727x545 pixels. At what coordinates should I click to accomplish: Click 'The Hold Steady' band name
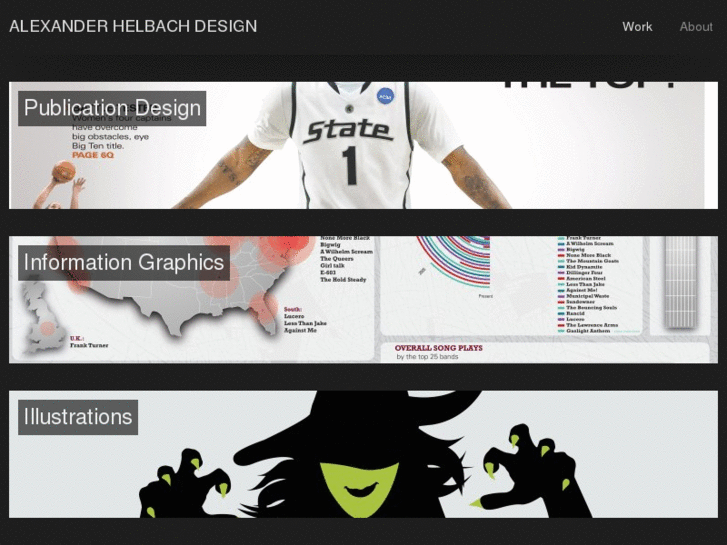click(343, 280)
